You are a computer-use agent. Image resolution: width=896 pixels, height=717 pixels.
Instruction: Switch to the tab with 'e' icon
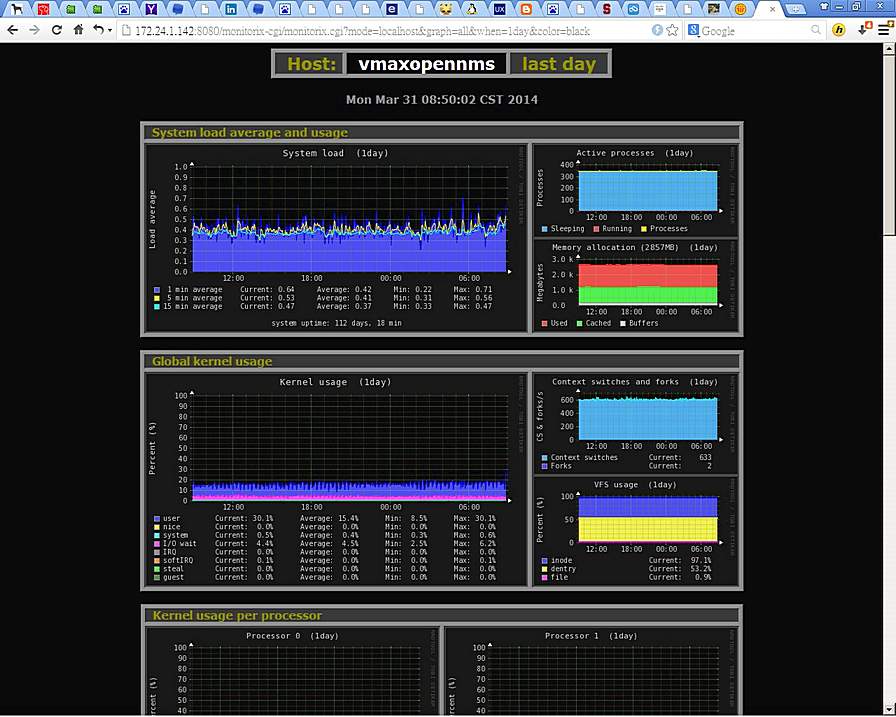(x=391, y=9)
